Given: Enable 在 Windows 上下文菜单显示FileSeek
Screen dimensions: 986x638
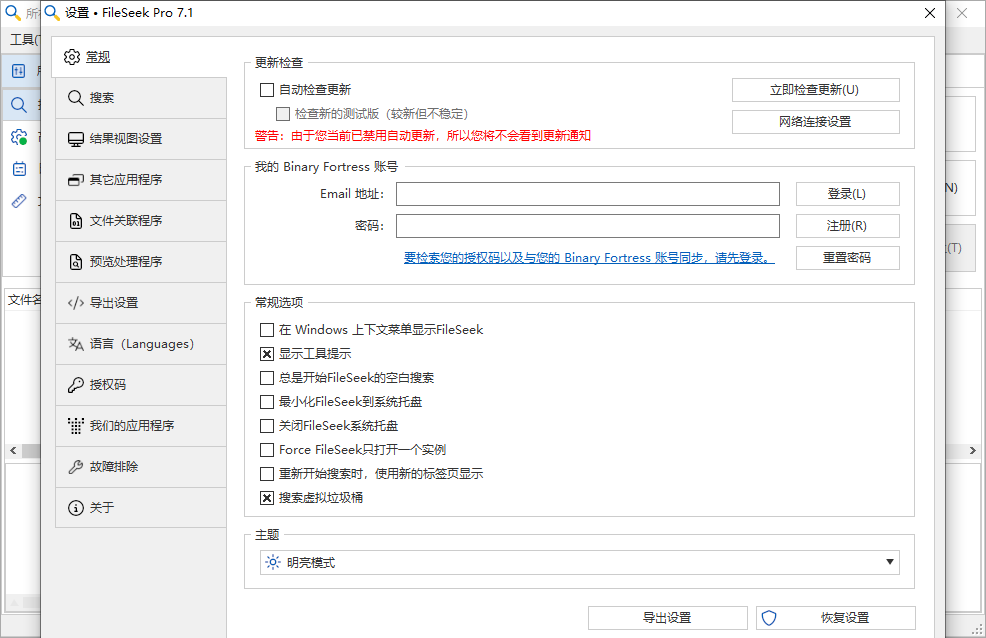Looking at the screenshot, I should 267,330.
